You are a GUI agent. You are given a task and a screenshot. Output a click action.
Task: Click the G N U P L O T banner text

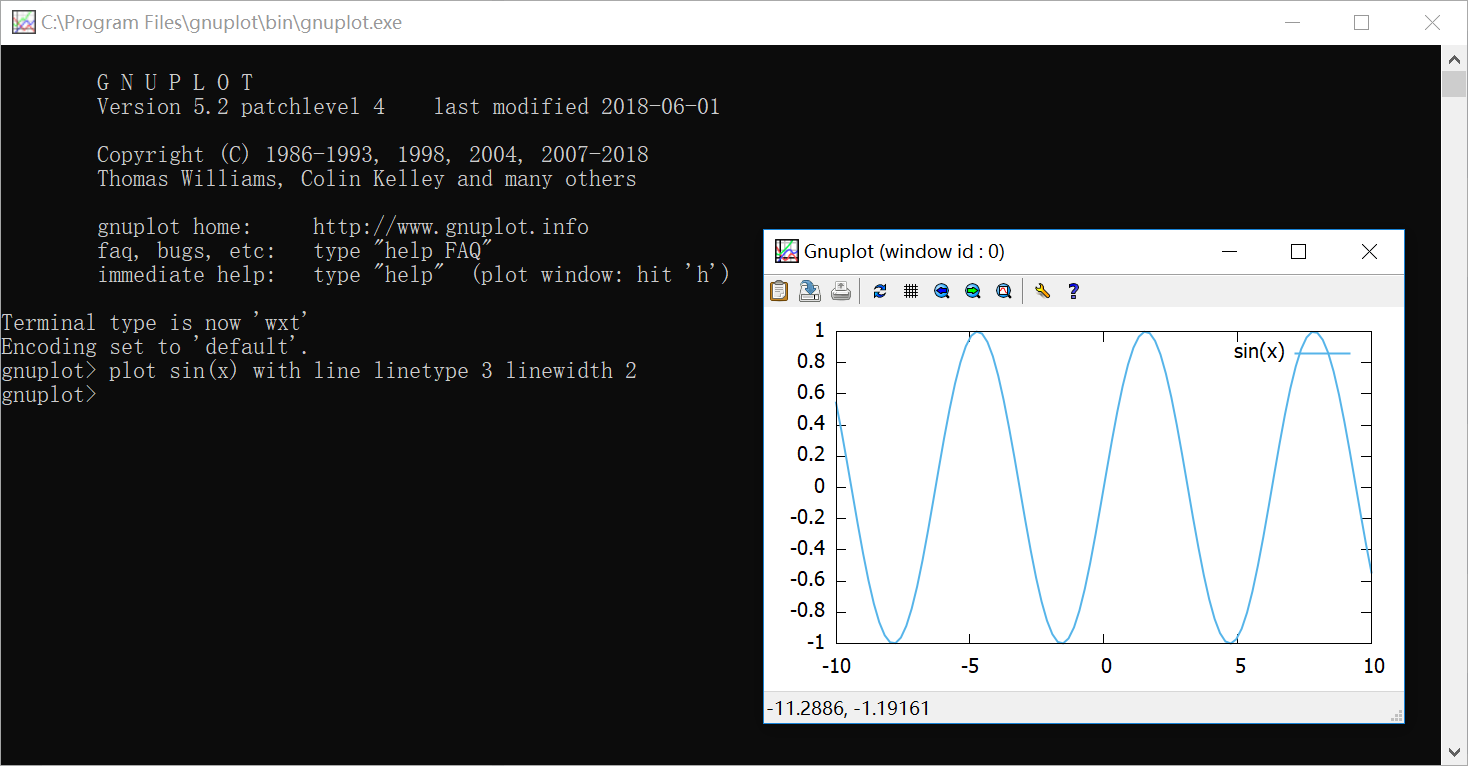tap(175, 83)
